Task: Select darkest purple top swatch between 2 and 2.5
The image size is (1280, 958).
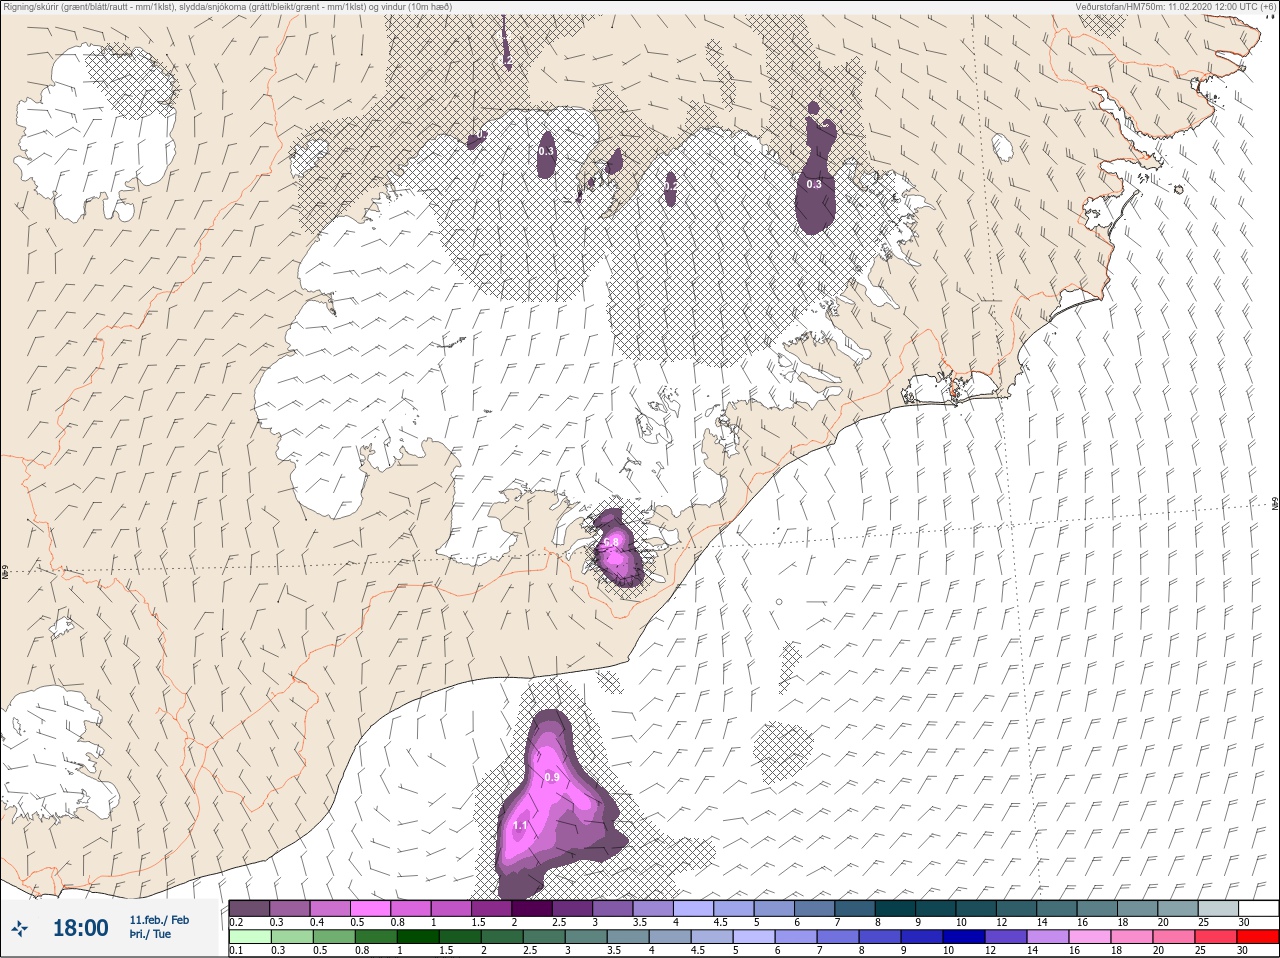Action: [x=533, y=908]
